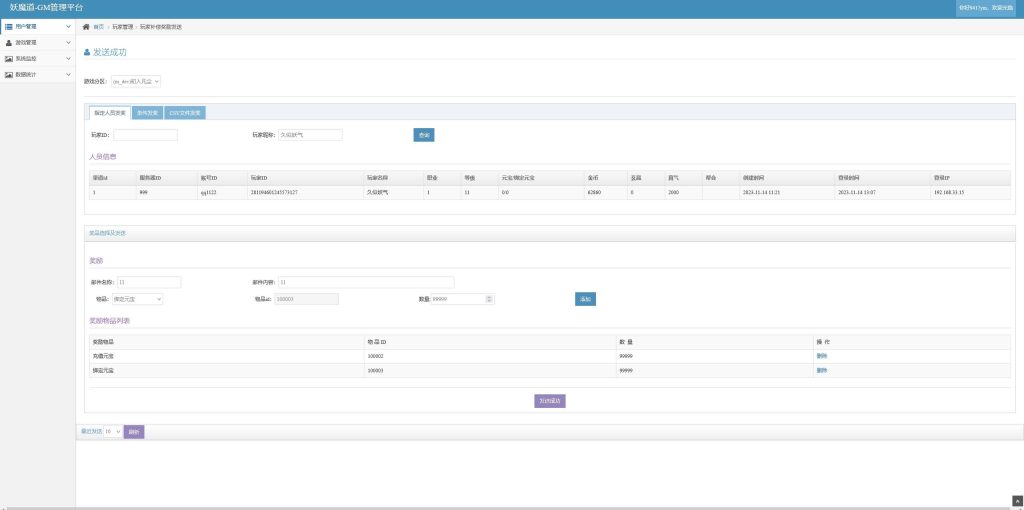The width and height of the screenshot is (1024, 510).
Task: Open the 游戏分区 server dropdown
Action: 135,81
